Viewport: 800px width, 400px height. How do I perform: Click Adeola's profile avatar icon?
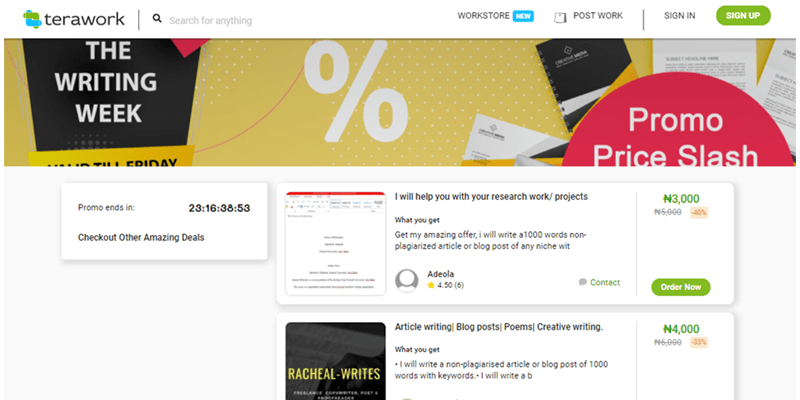pos(407,281)
